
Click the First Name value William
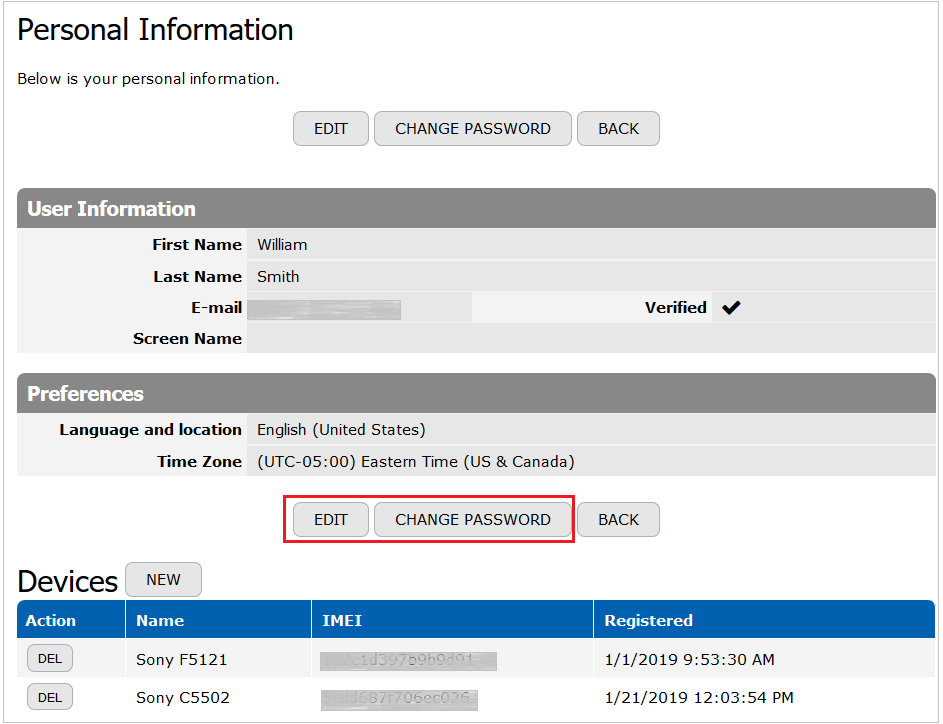point(282,245)
